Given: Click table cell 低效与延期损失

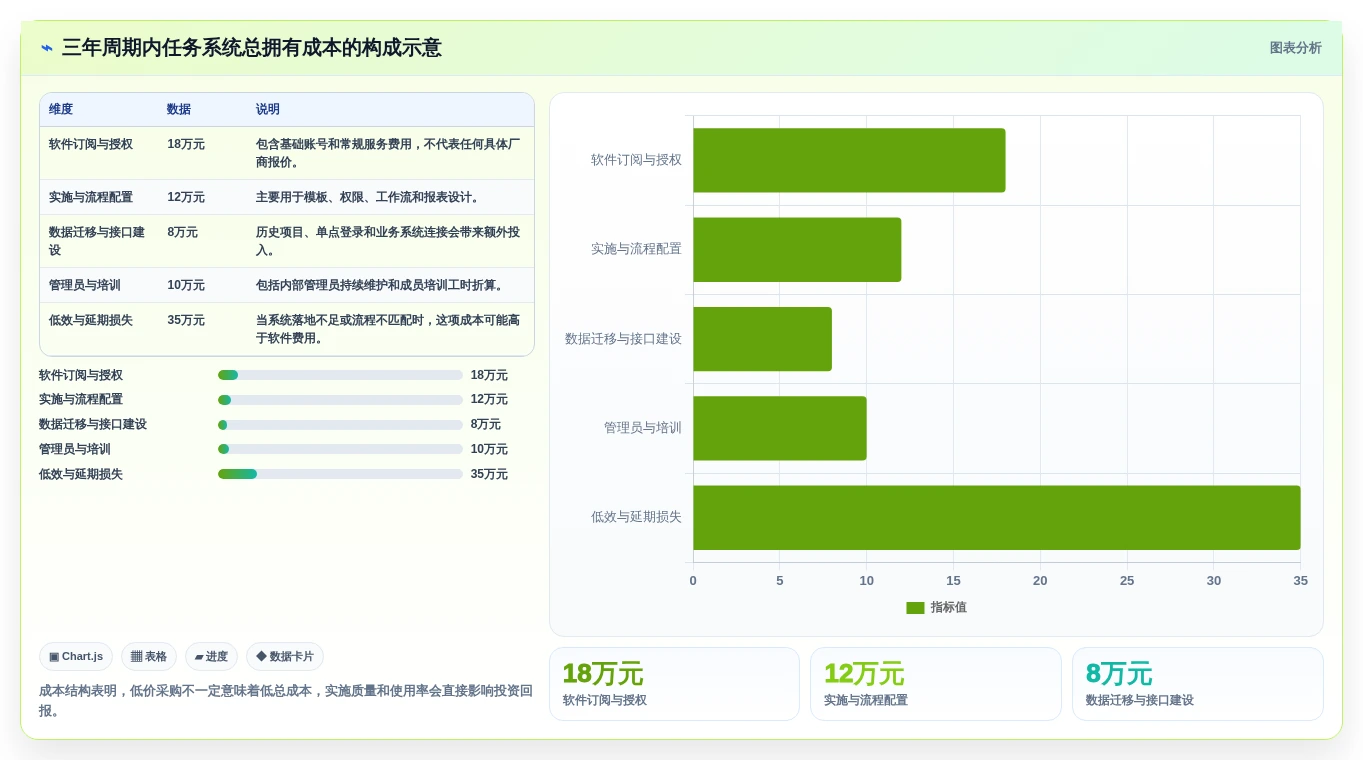Looking at the screenshot, I should (x=91, y=321).
